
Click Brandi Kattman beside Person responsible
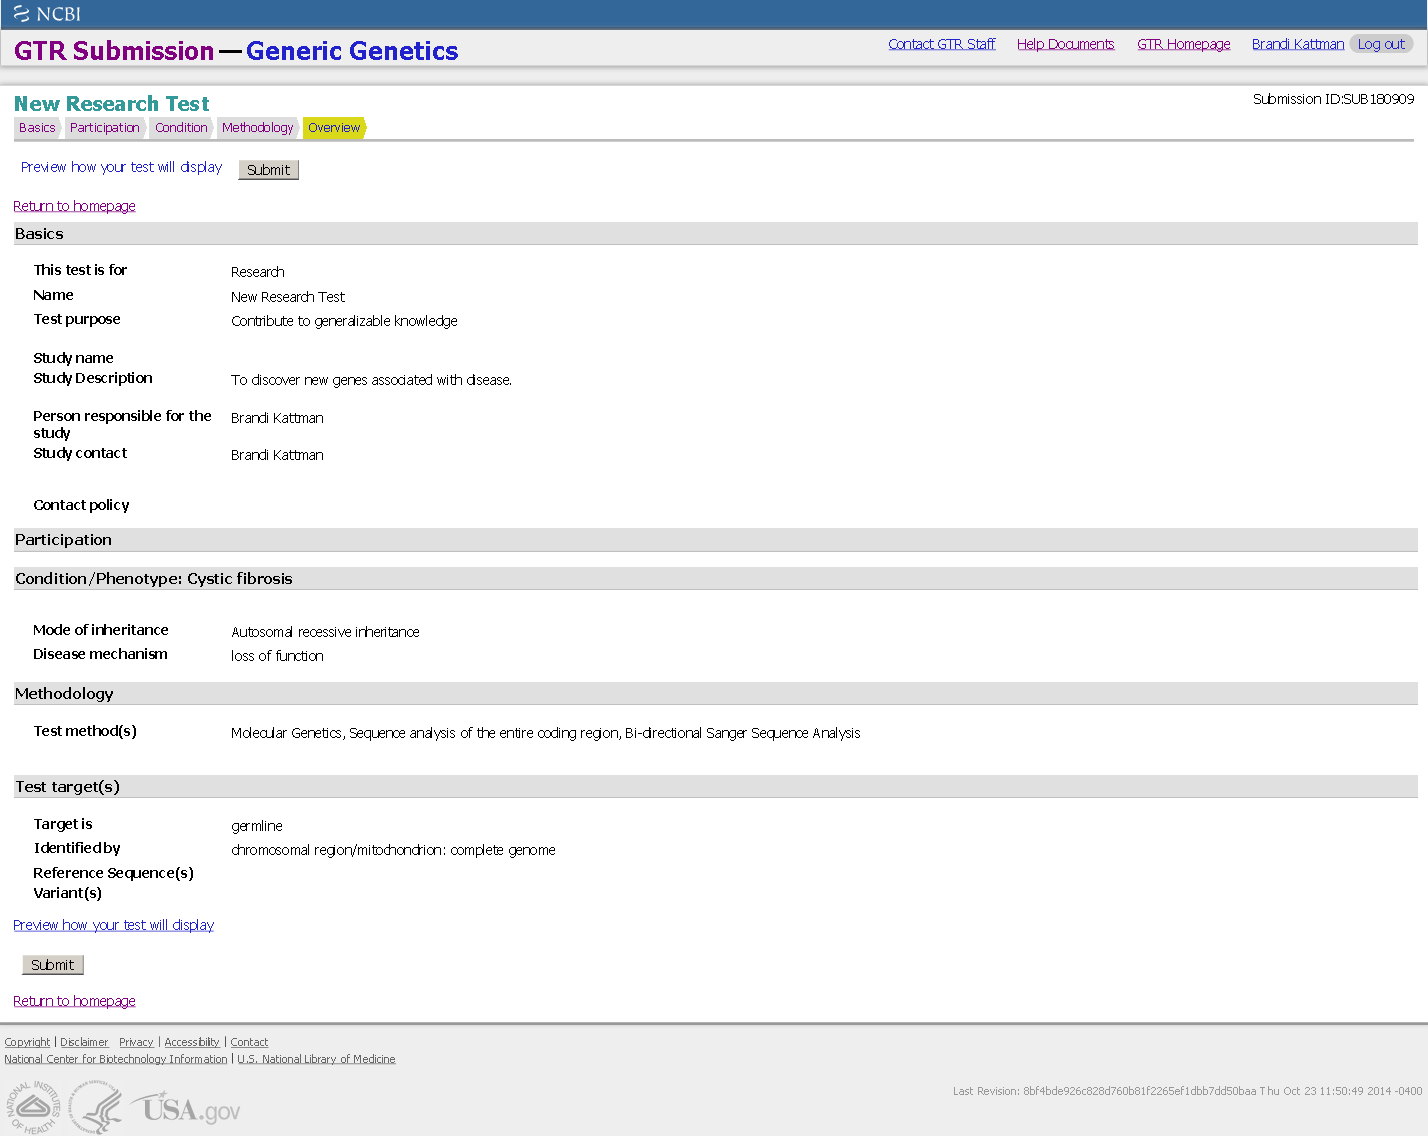point(277,418)
